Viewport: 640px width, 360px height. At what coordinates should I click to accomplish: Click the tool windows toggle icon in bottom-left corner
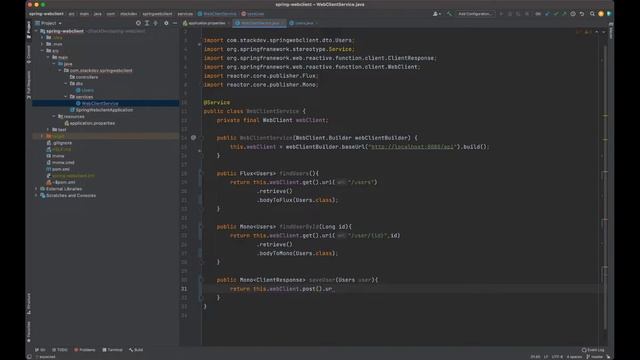click(x=29, y=356)
